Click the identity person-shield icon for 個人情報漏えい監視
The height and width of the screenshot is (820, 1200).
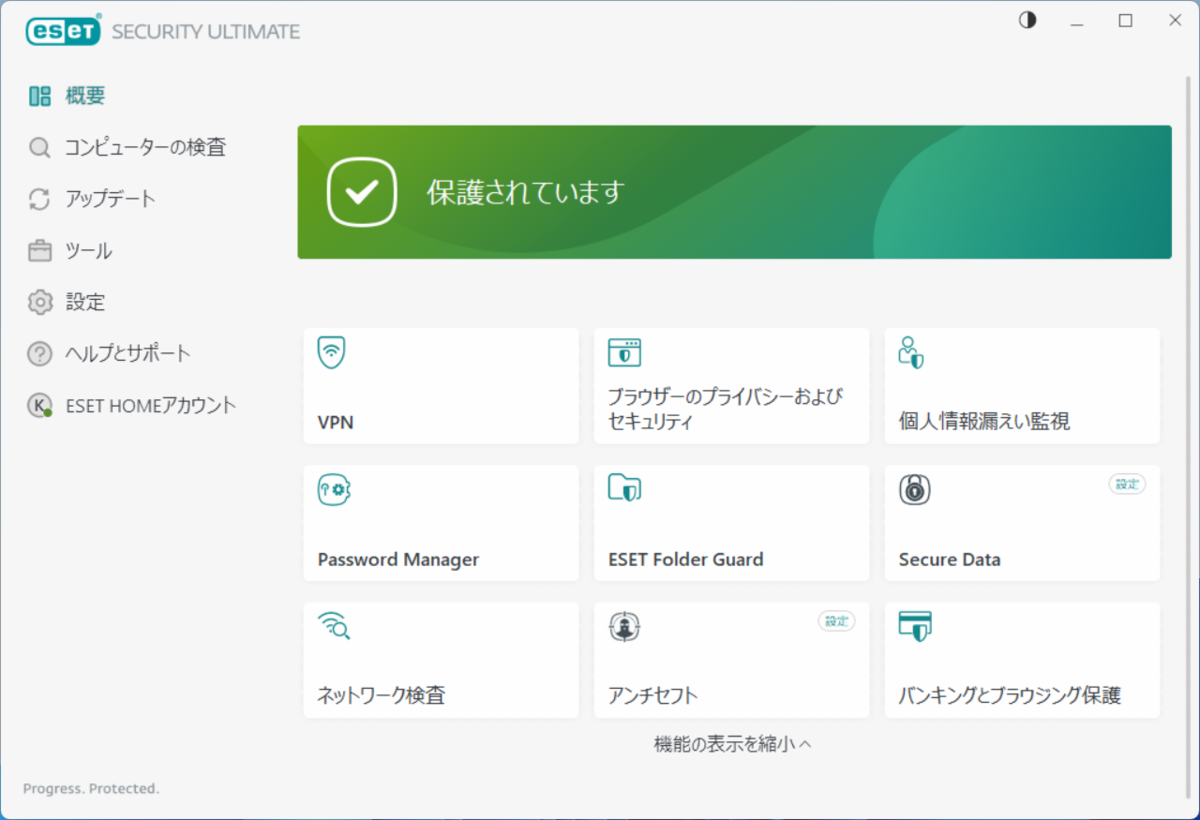pyautogui.click(x=911, y=352)
